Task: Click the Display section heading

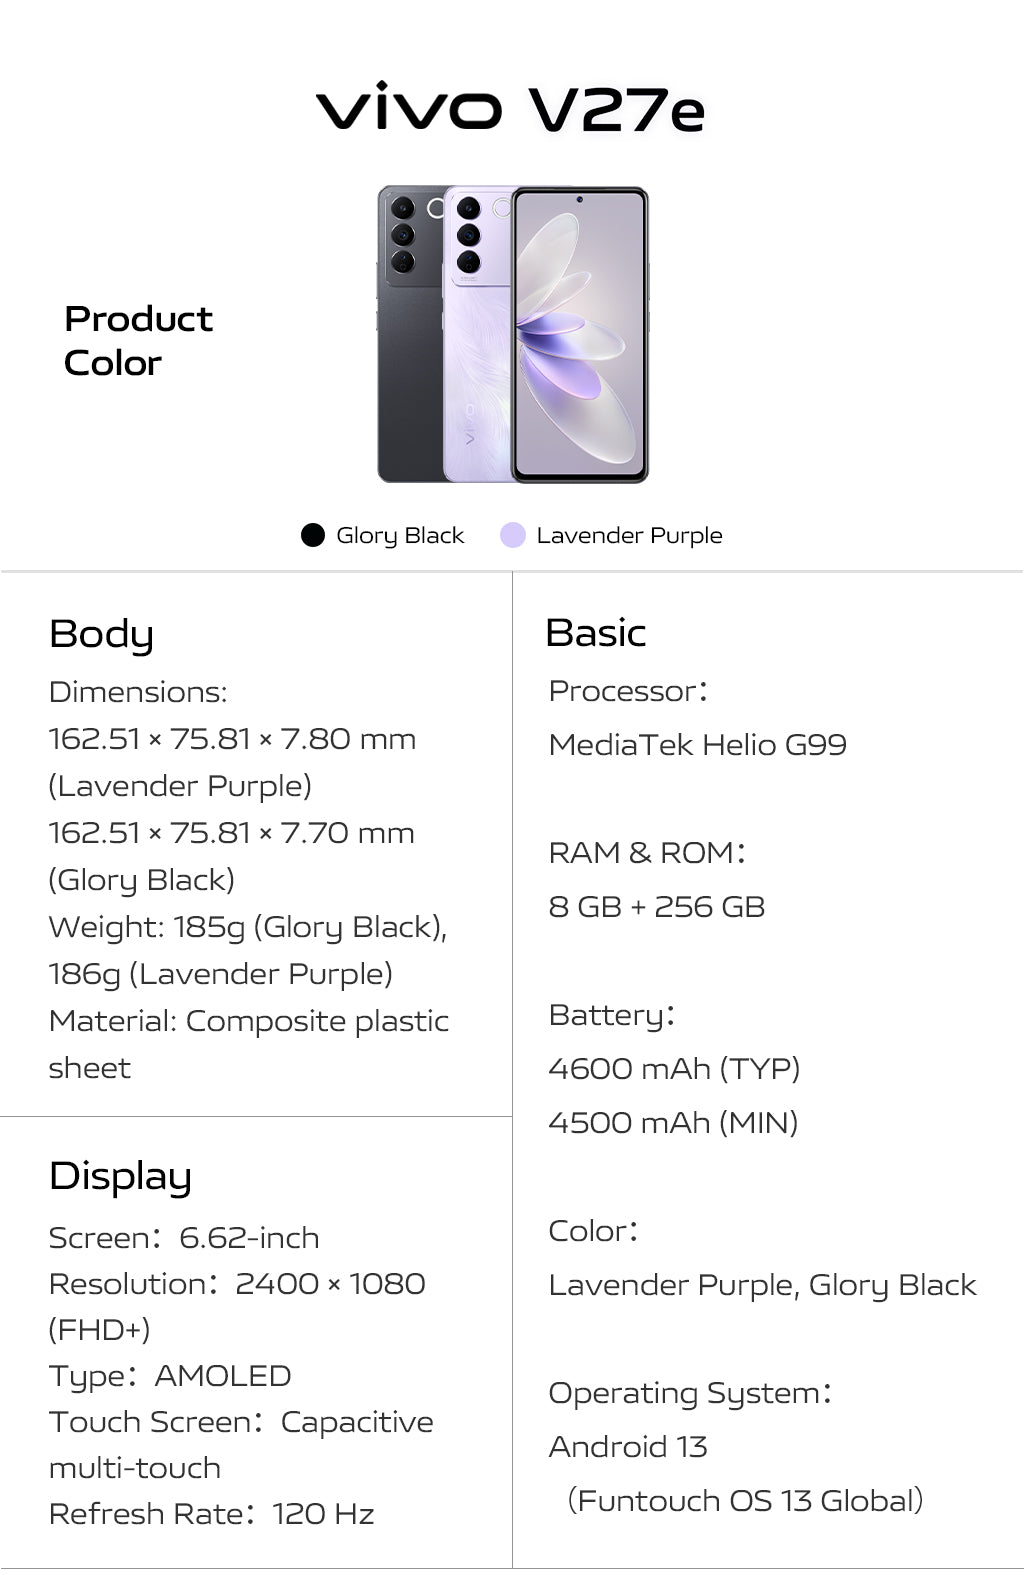Action: (120, 1178)
